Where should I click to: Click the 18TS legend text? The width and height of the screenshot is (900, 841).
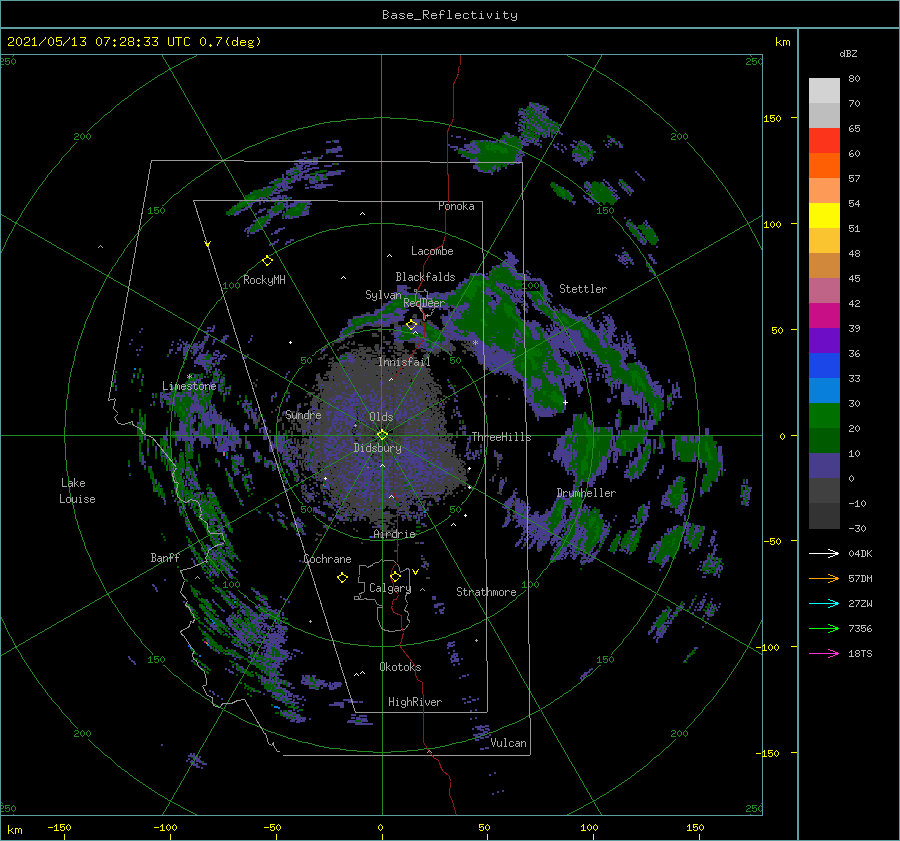(860, 653)
